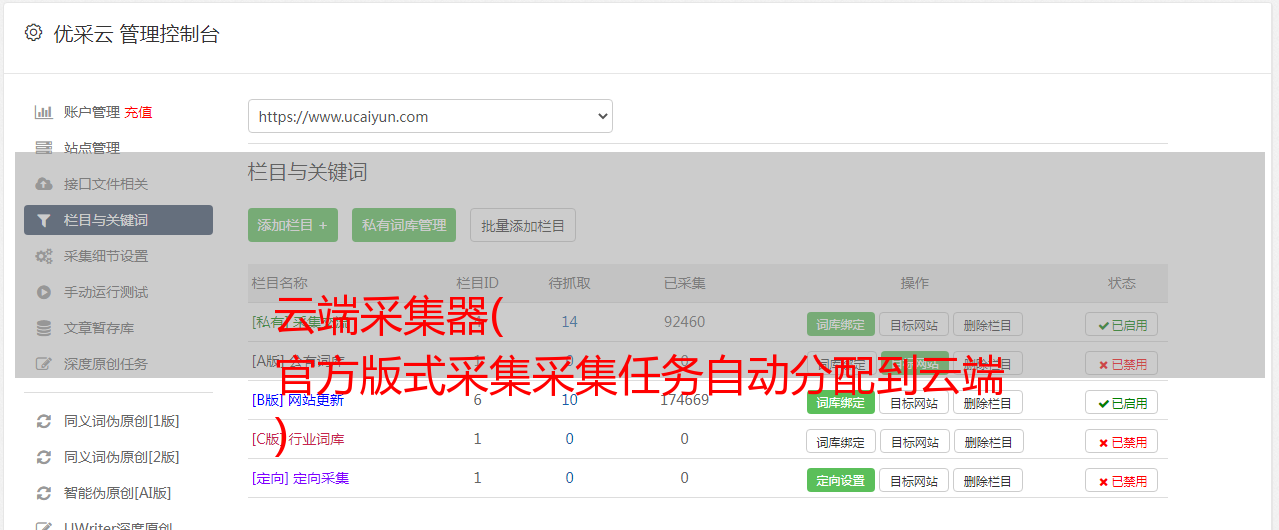Viewport: 1279px width, 530px height.
Task: Click the 状态 column header
Action: [x=1121, y=283]
